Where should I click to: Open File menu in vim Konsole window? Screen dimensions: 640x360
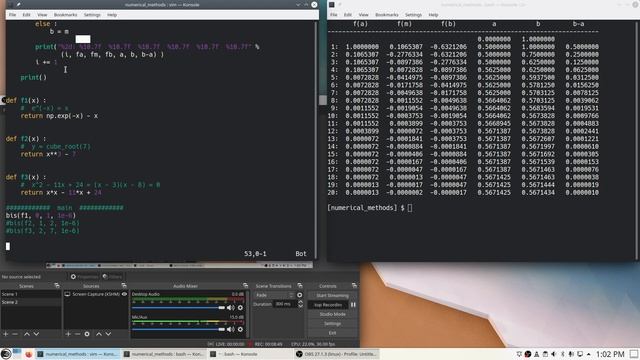12,15
